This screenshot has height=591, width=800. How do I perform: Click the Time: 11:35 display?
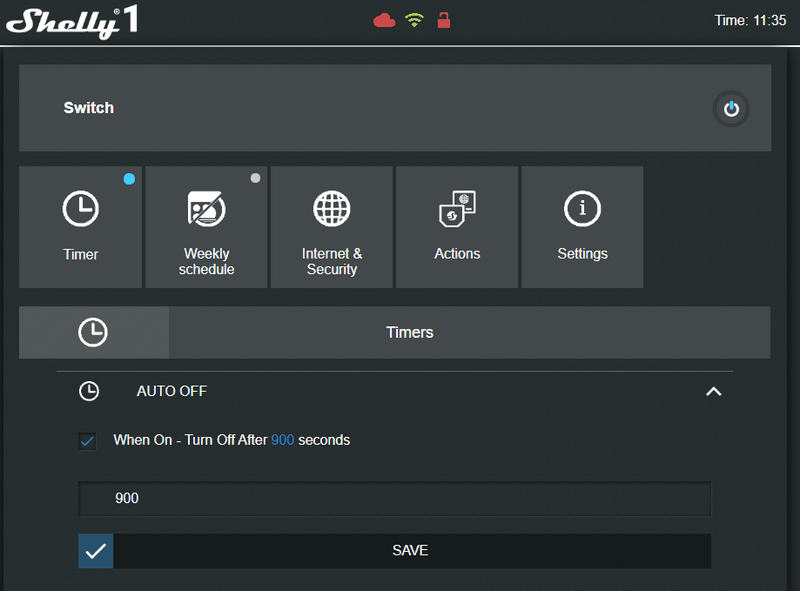point(750,20)
